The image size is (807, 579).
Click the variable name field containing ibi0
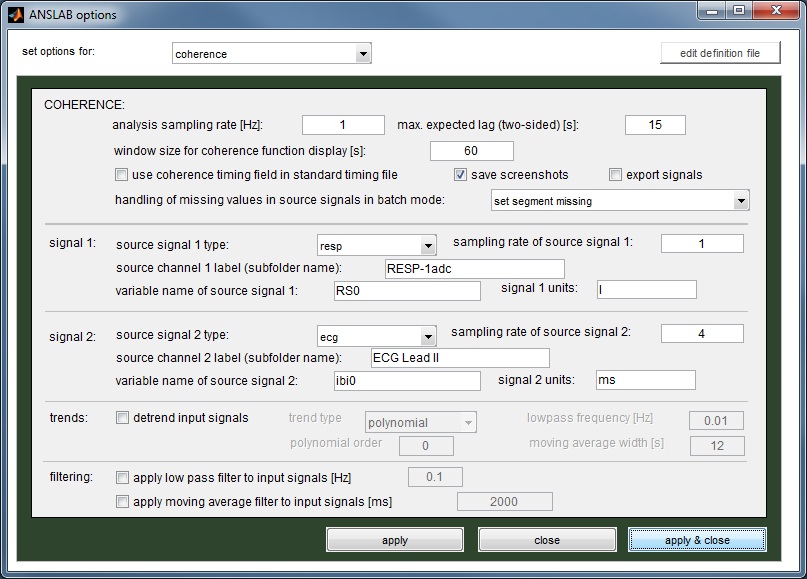tap(407, 381)
